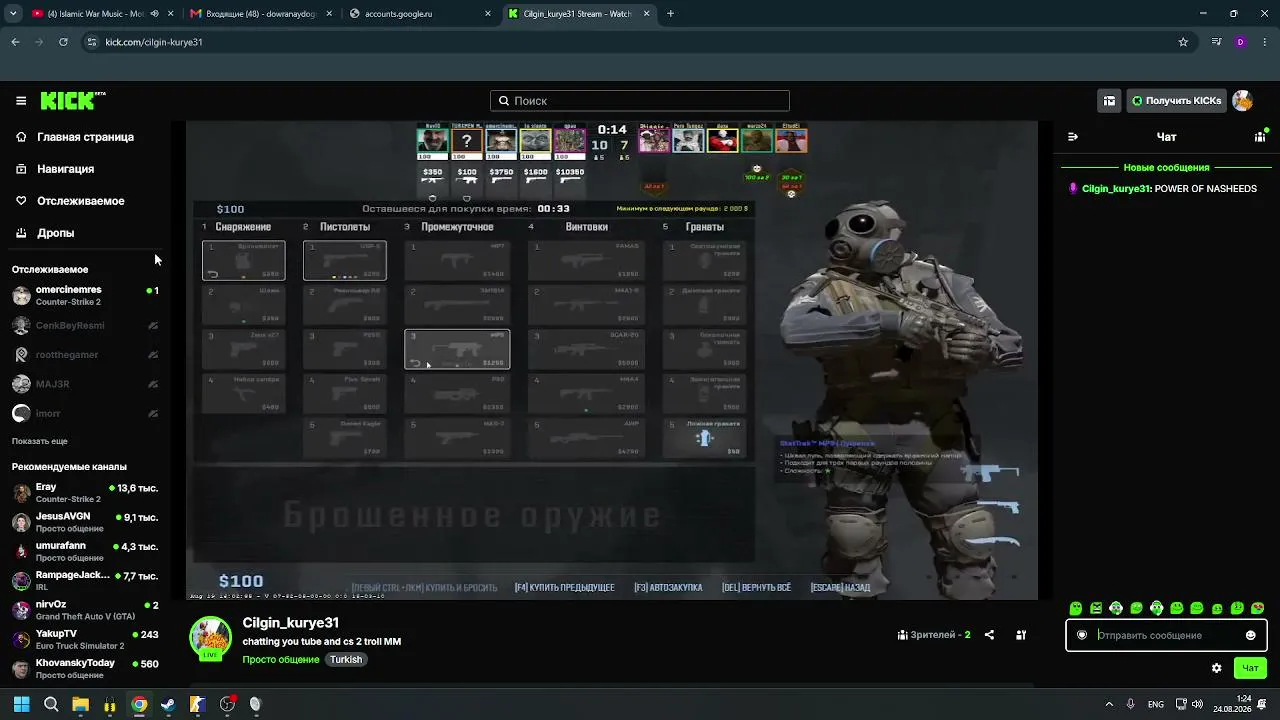Open Google Chrome from the taskbar
Screen dimensions: 1280x720
pos(139,704)
